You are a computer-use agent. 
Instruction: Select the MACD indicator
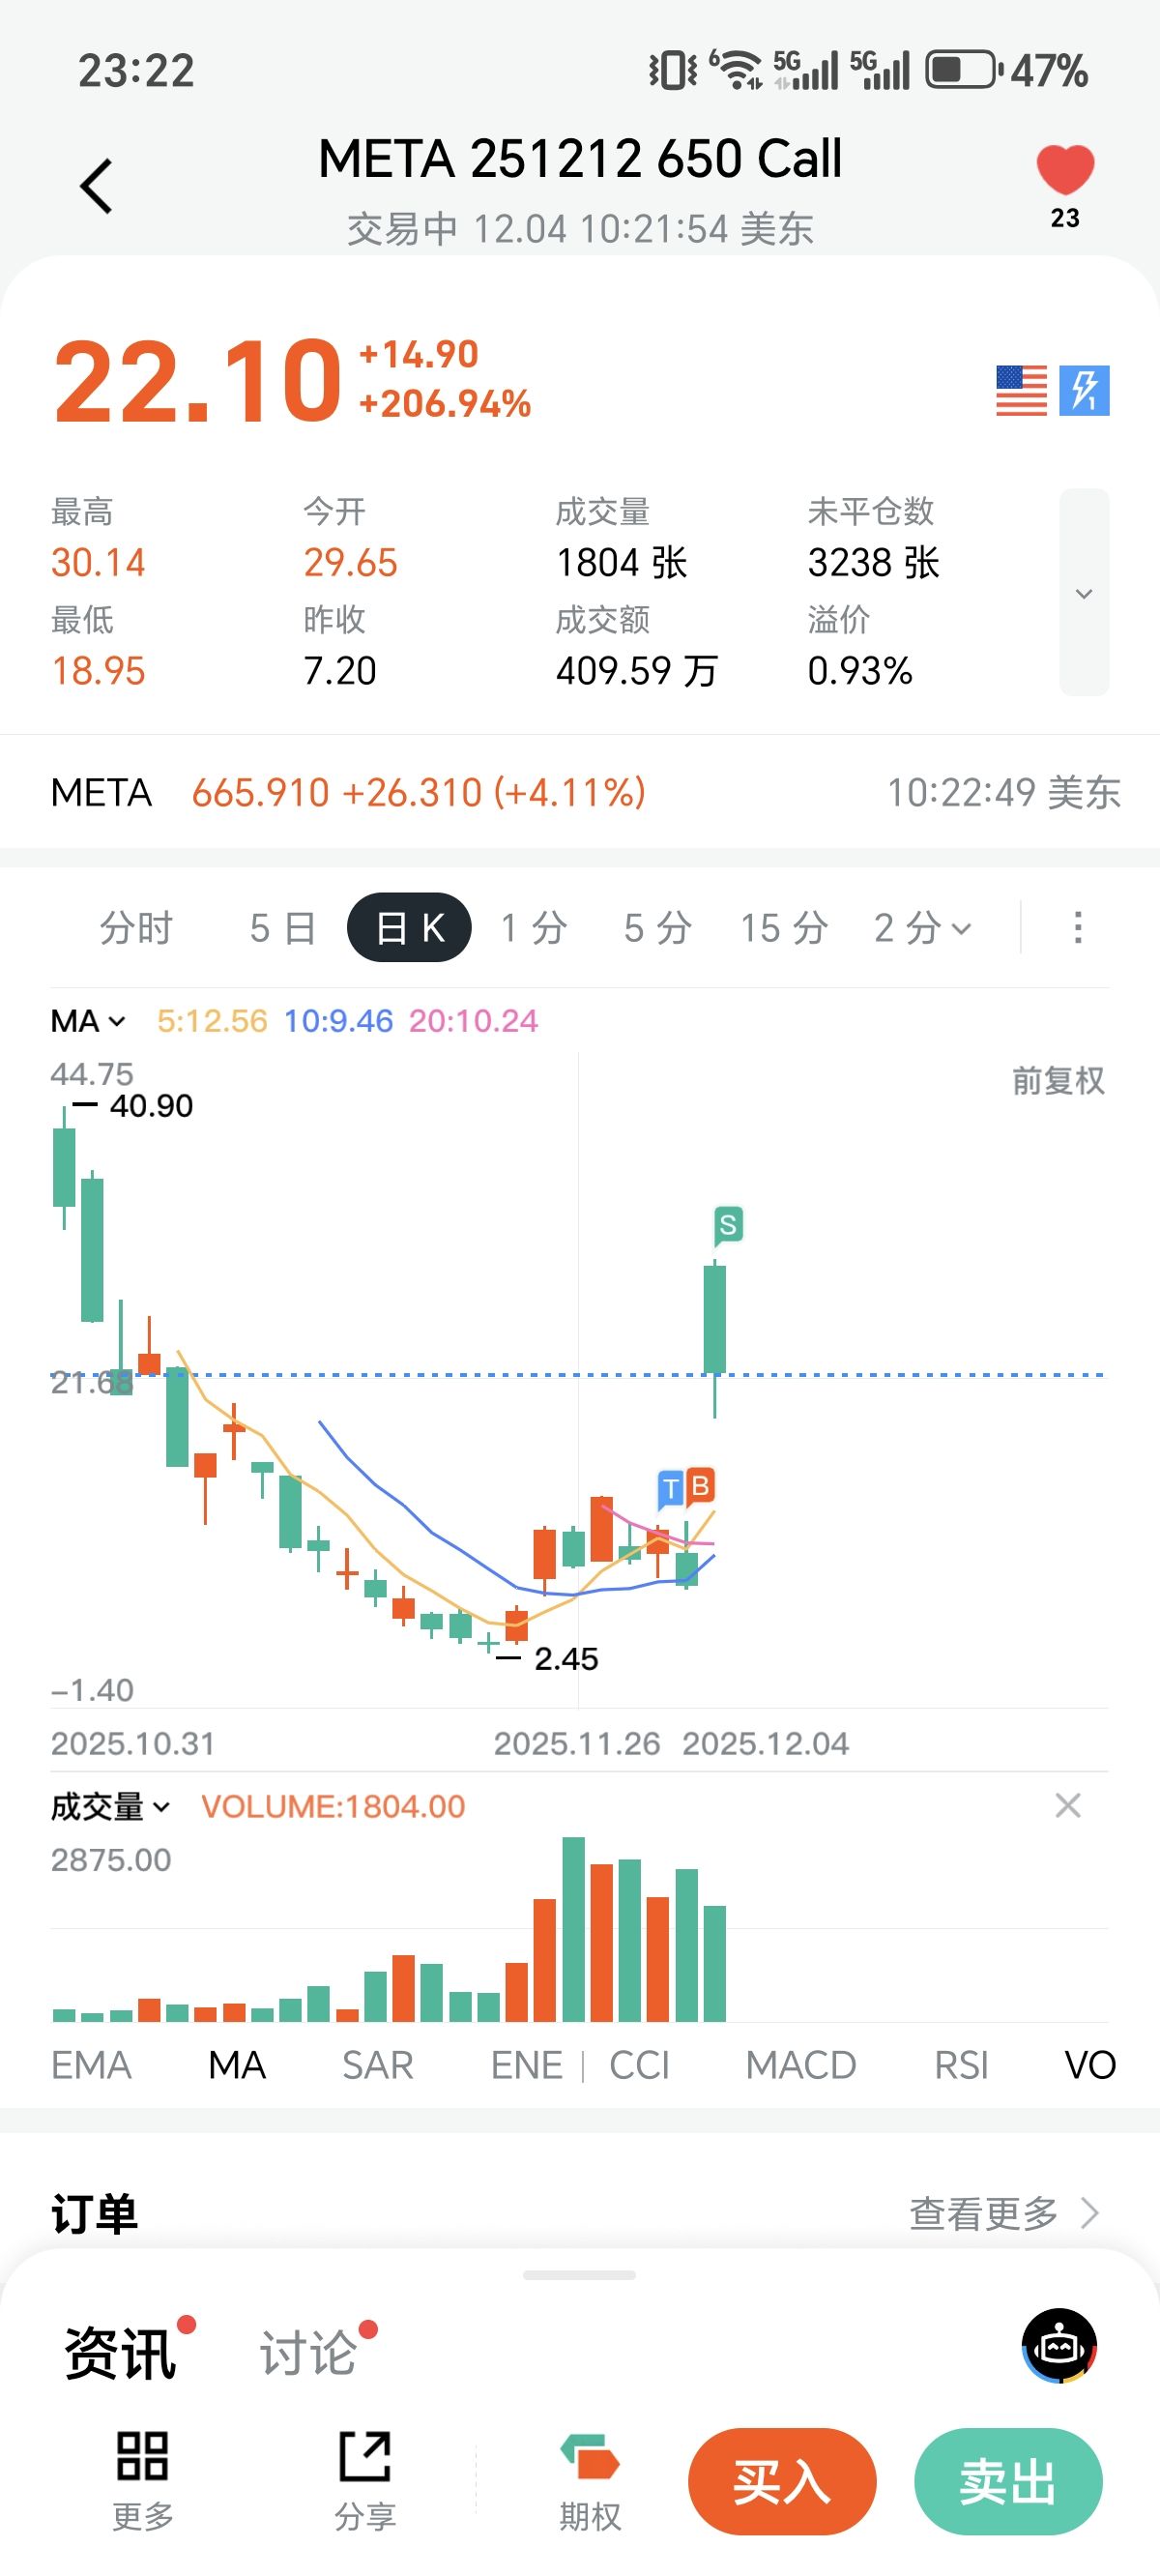801,2066
